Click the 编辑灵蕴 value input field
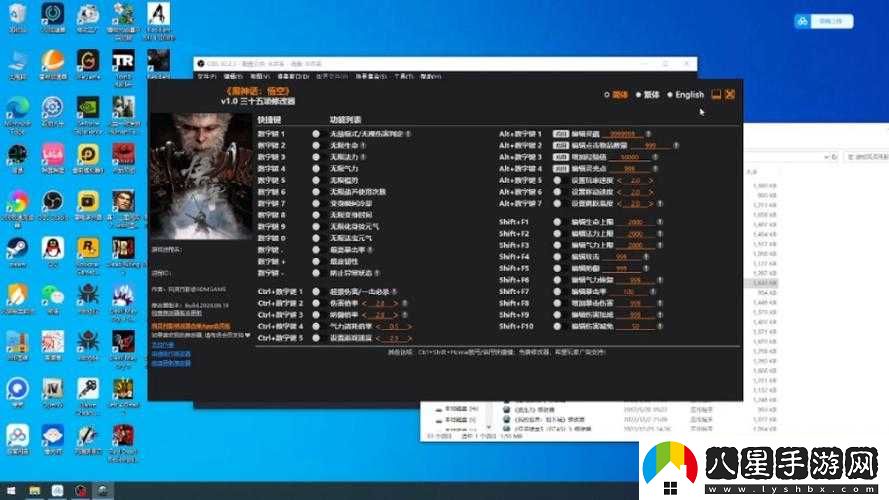This screenshot has width=889, height=500. [x=621, y=134]
